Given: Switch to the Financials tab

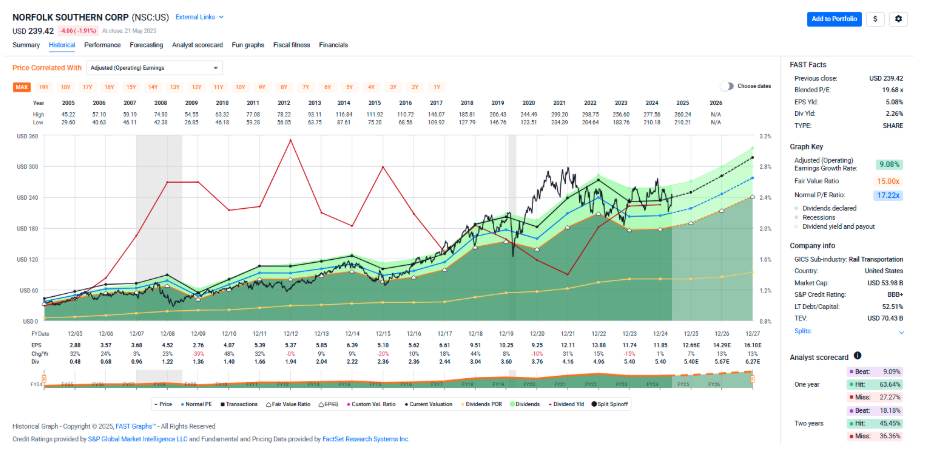Looking at the screenshot, I should (x=334, y=45).
